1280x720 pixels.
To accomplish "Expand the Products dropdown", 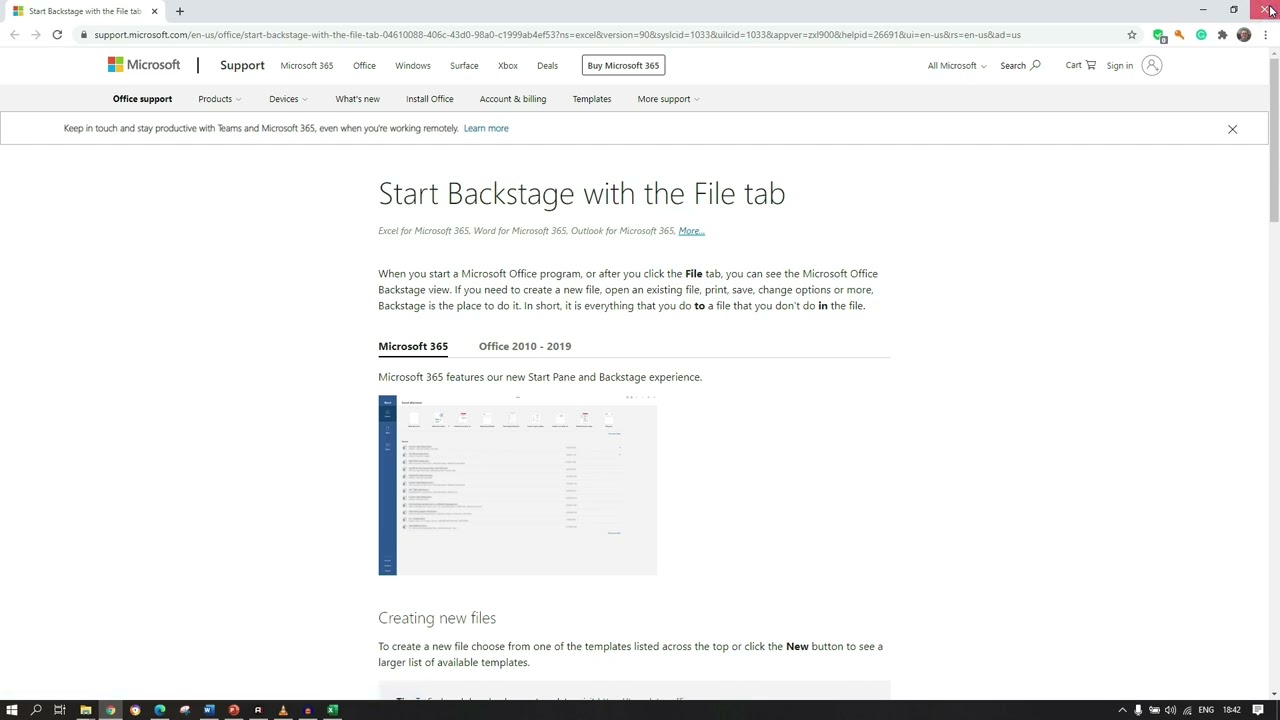I will pos(219,99).
